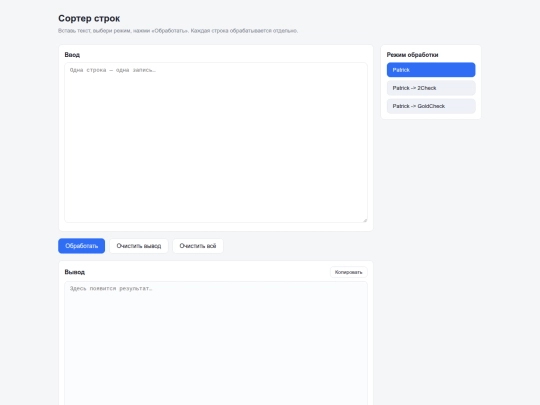This screenshot has width=540, height=405.
Task: Click the Режим обработки label
Action: pos(412,55)
